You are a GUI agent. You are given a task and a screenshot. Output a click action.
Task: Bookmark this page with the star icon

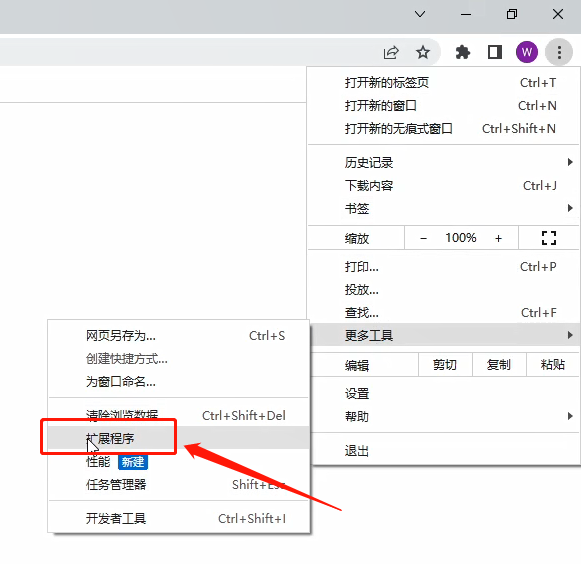(x=423, y=52)
